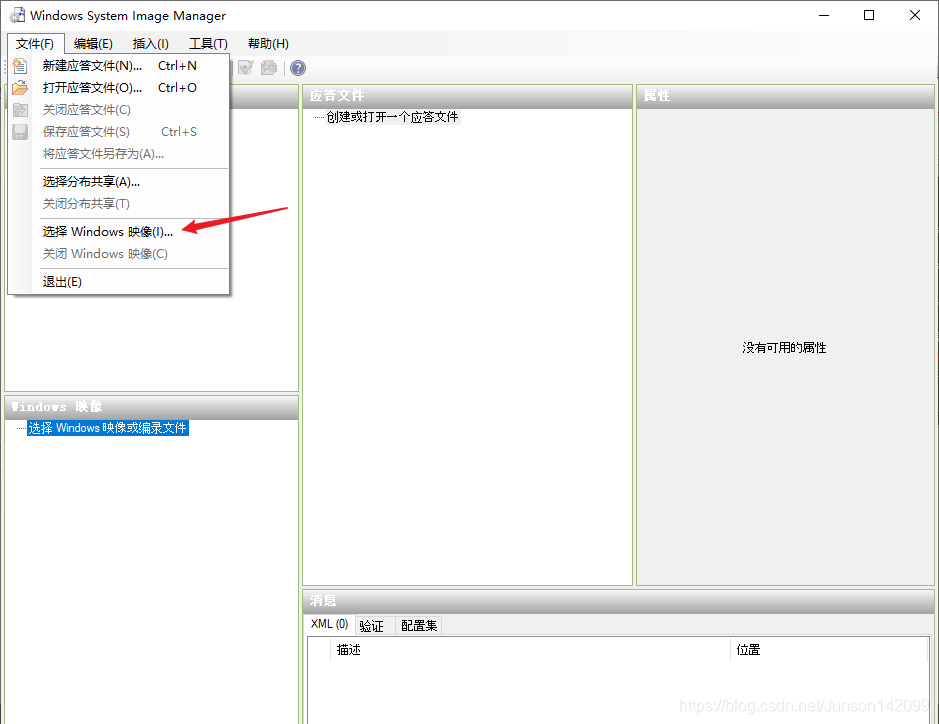This screenshot has height=724, width=939.
Task: Click the grayed 关闭应答文件(C) entry
Action: tap(119, 110)
